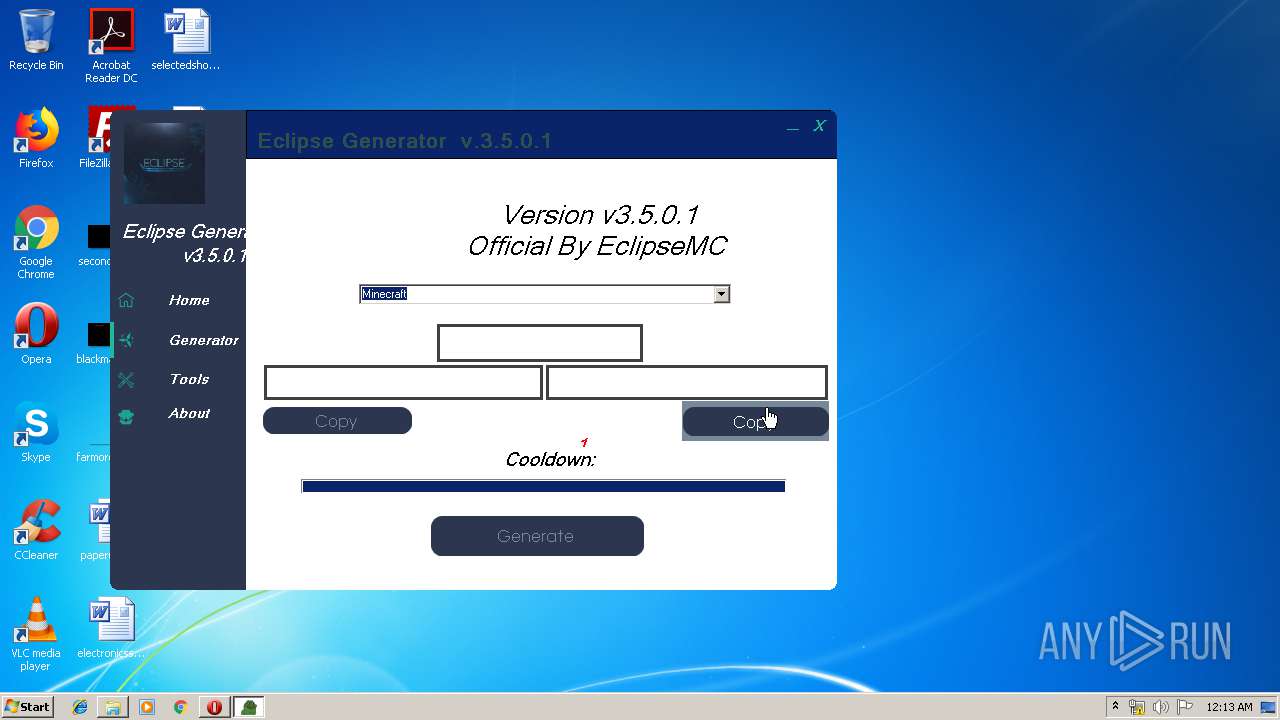Click the About sidebar icon
The image size is (1280, 720).
tap(126, 417)
